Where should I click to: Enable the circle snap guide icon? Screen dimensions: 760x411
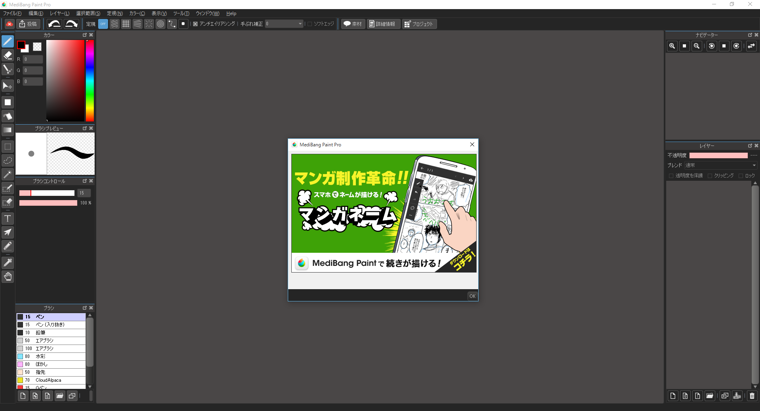coord(160,24)
